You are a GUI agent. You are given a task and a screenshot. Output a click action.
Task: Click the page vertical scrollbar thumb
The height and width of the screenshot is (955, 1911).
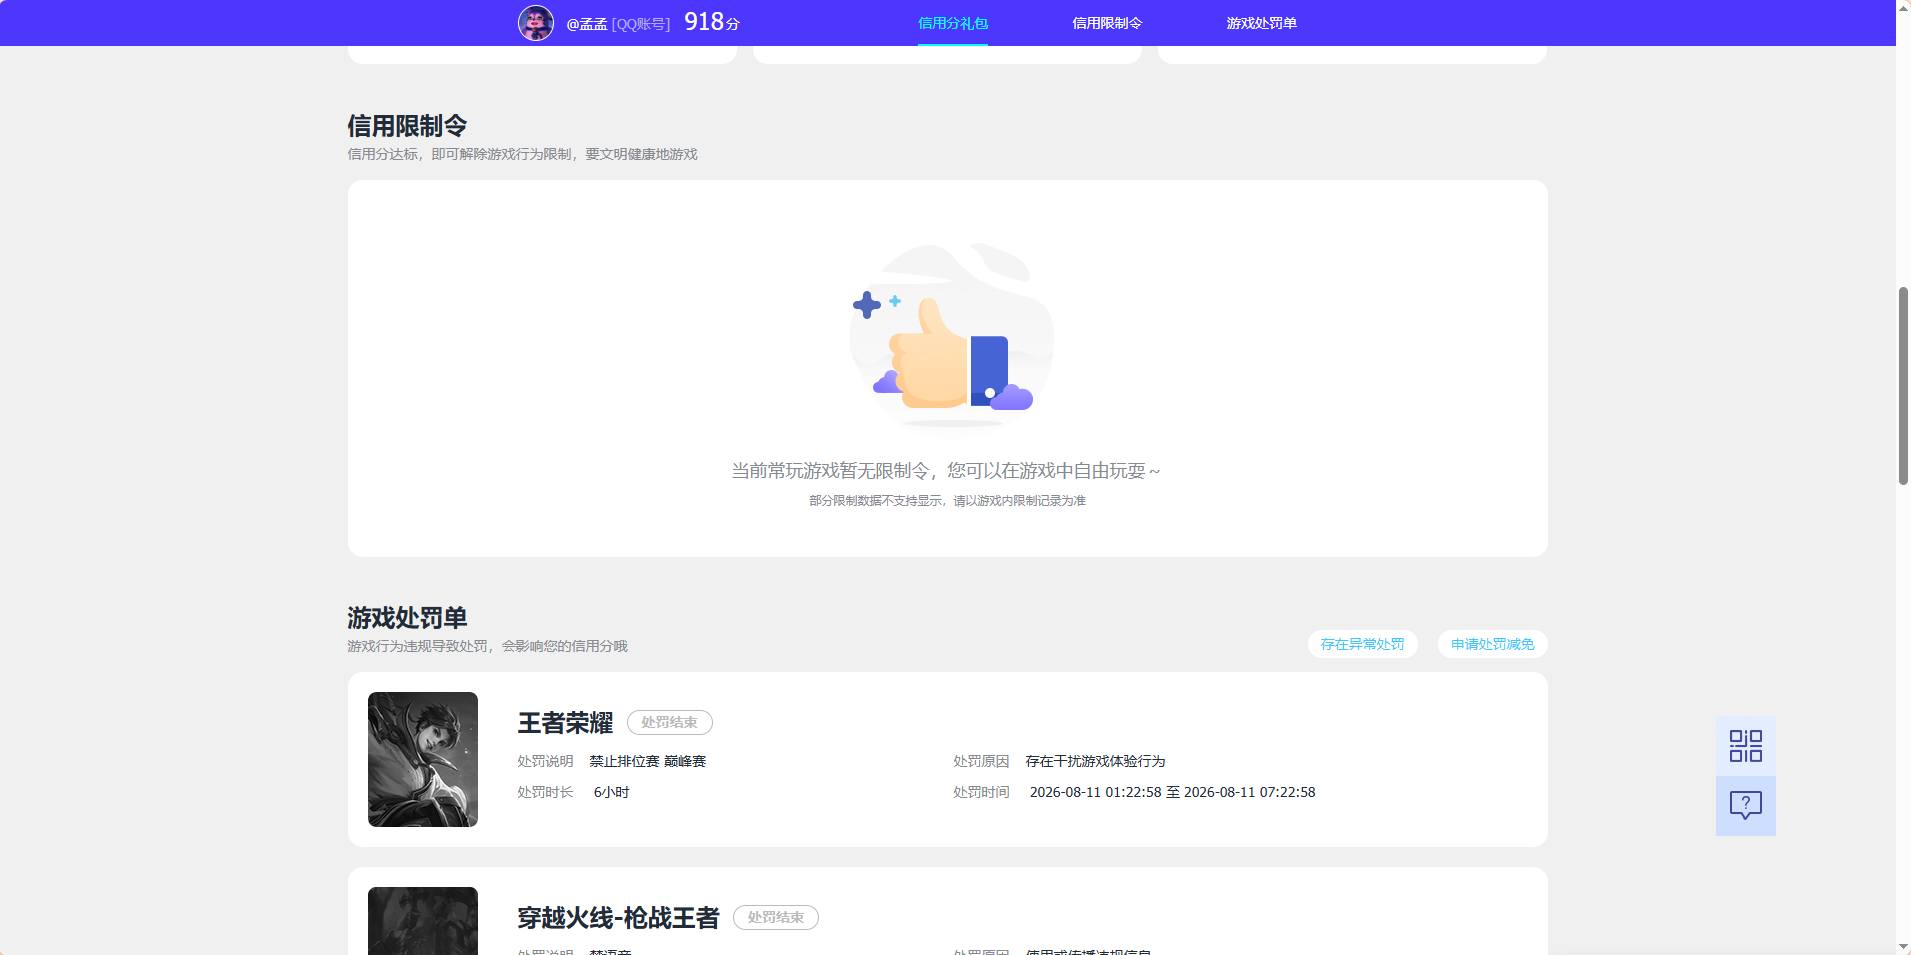click(1903, 385)
